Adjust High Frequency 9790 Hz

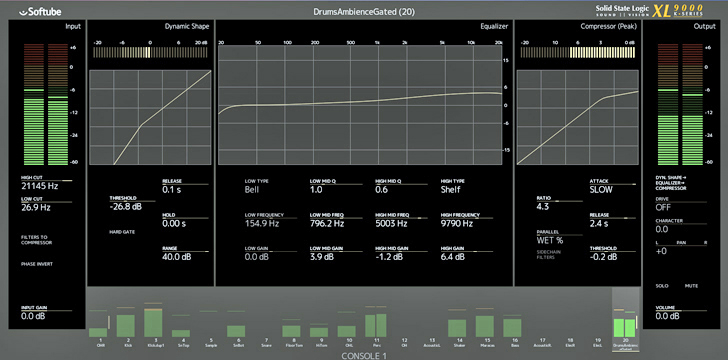tap(467, 220)
